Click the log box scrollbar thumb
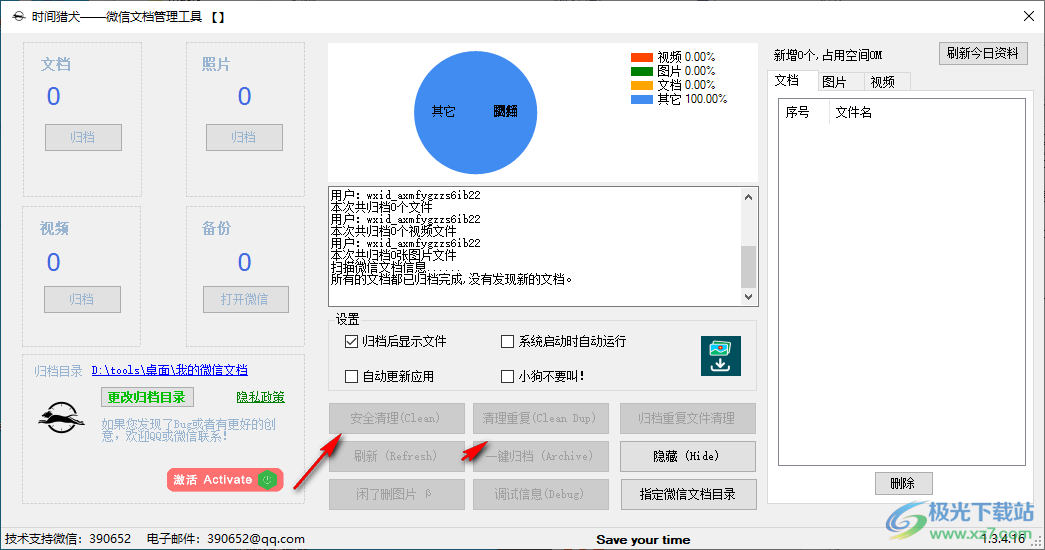Screen dimensions: 1045x550 [748, 267]
